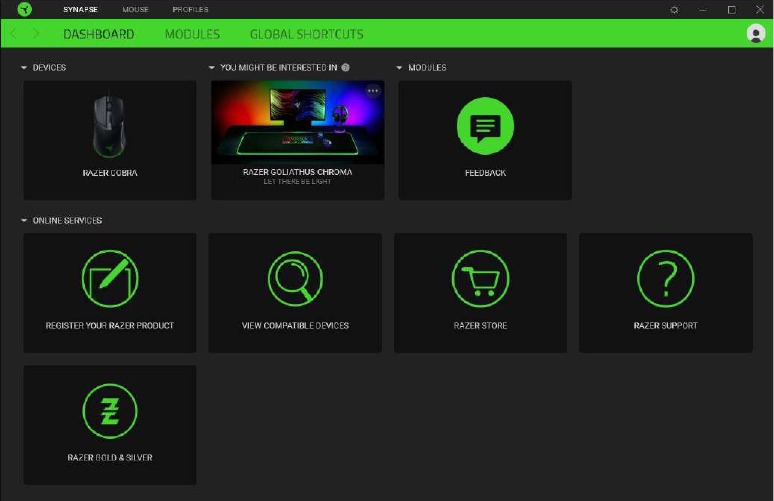The height and width of the screenshot is (501, 774).
Task: Click View Compatible Devices magnifier icon
Action: pyautogui.click(x=295, y=278)
